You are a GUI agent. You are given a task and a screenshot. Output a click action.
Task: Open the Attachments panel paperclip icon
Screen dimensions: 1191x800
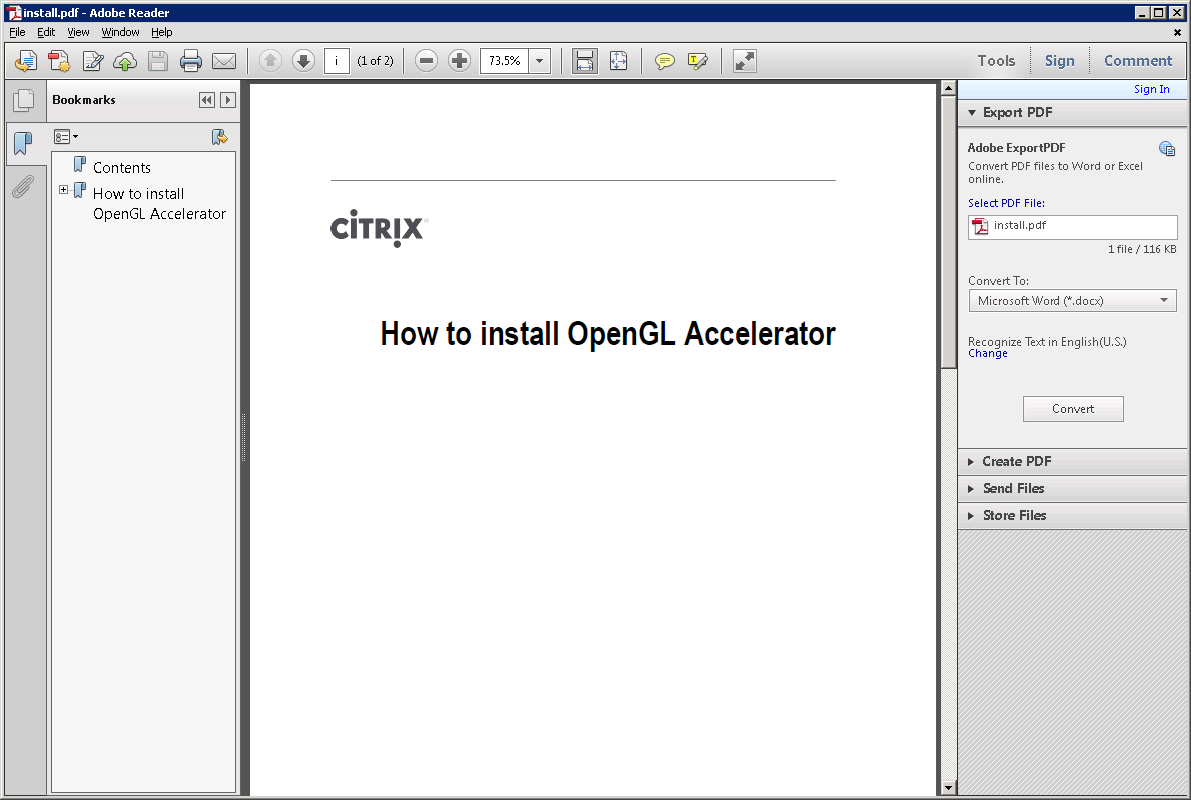pyautogui.click(x=22, y=187)
